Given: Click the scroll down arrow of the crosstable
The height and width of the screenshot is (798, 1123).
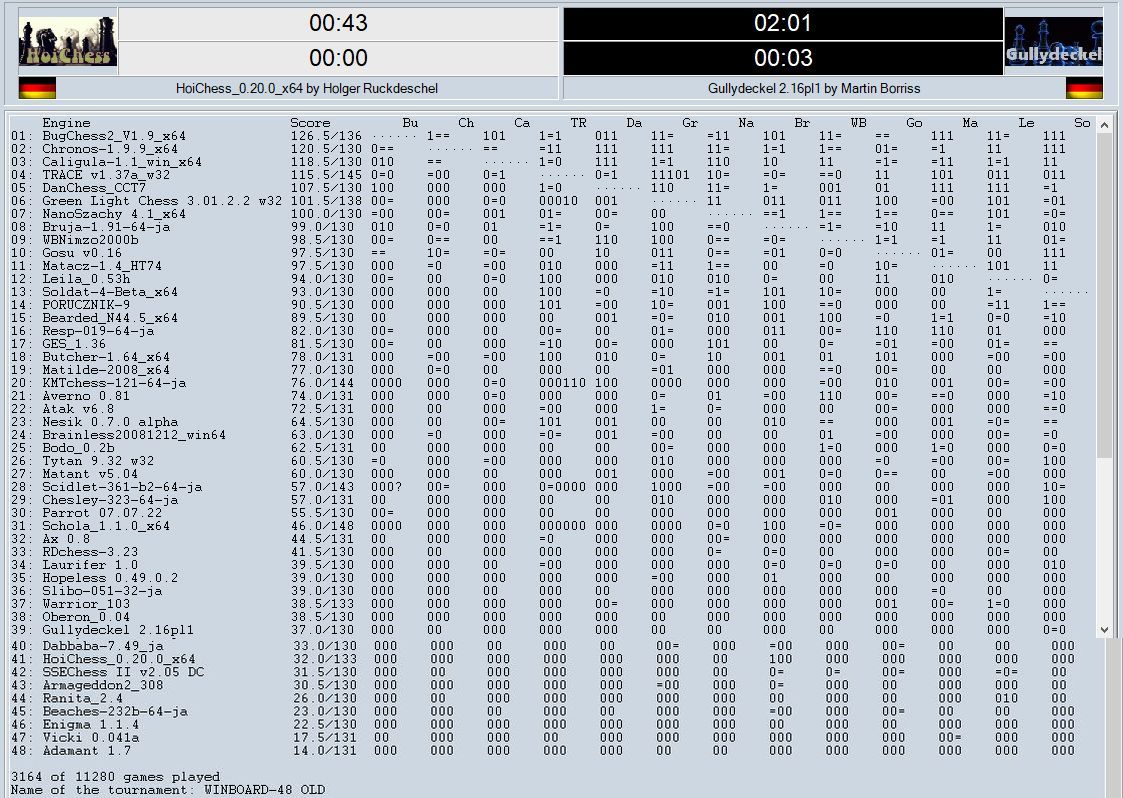Looking at the screenshot, I should click(1104, 630).
